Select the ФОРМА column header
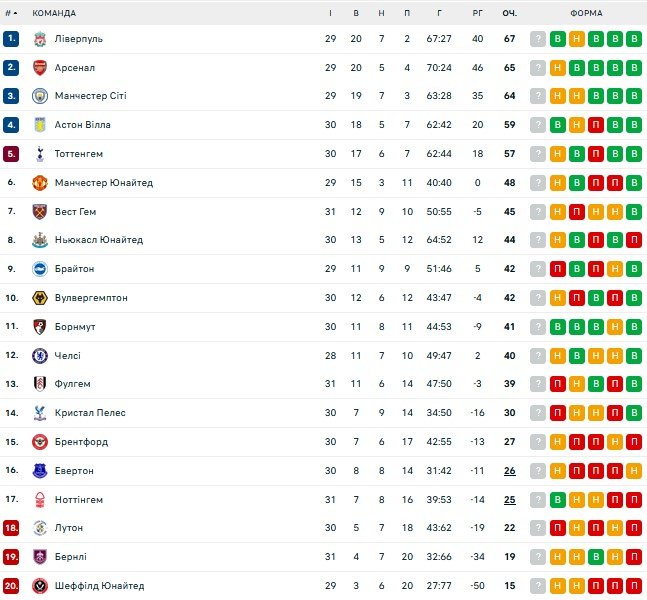 click(x=586, y=13)
